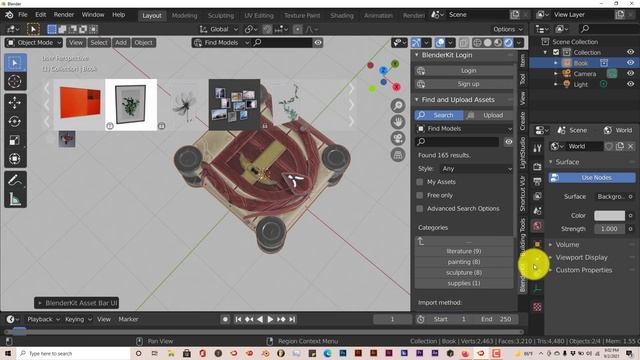Enable the My Assets checkbox
This screenshot has height=360, width=640.
point(420,182)
